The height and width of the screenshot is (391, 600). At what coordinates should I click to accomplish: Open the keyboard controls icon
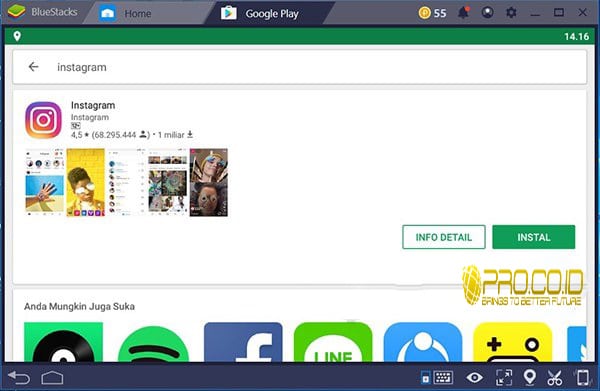click(443, 378)
